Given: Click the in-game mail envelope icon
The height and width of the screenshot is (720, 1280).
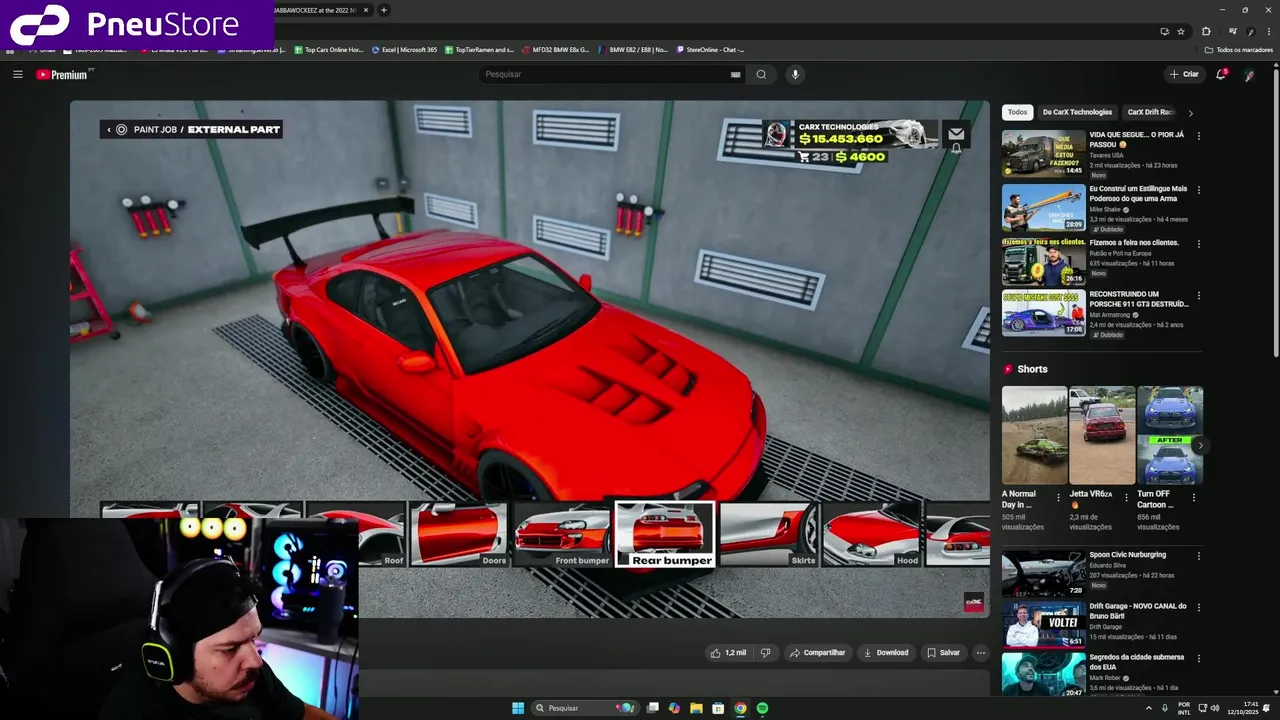Looking at the screenshot, I should pos(956,133).
